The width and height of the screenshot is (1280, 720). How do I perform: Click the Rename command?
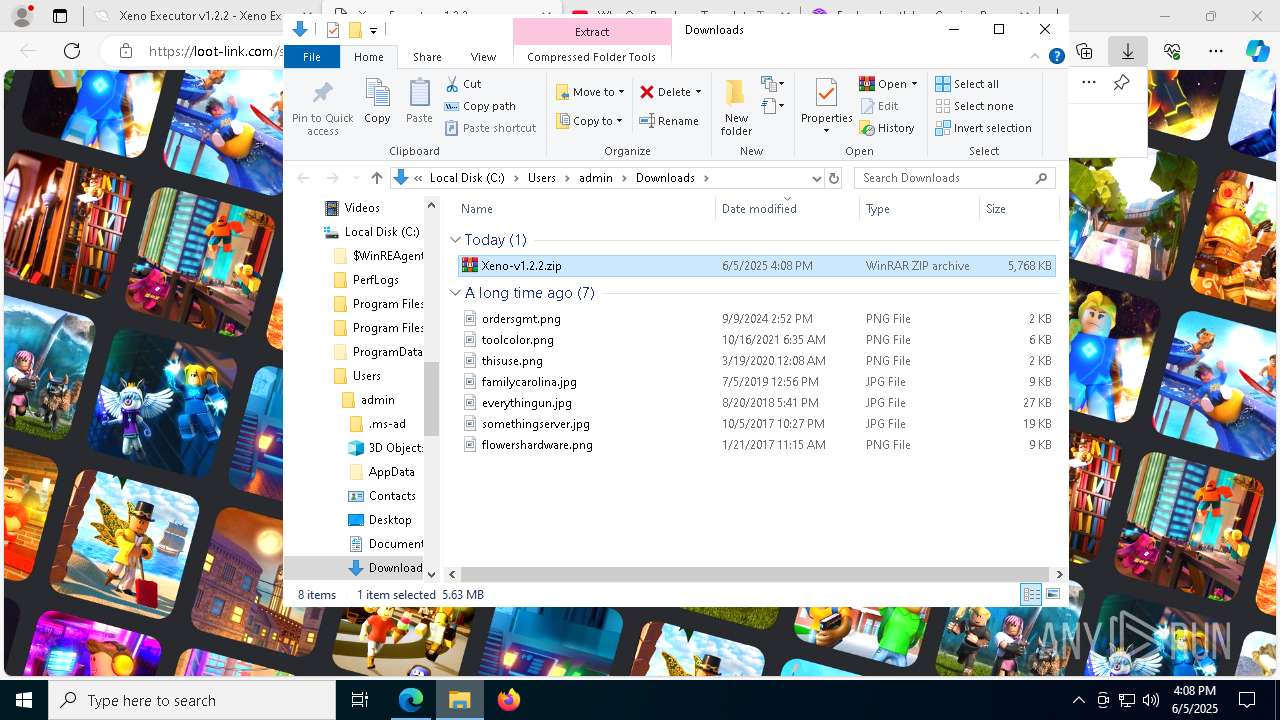(669, 121)
